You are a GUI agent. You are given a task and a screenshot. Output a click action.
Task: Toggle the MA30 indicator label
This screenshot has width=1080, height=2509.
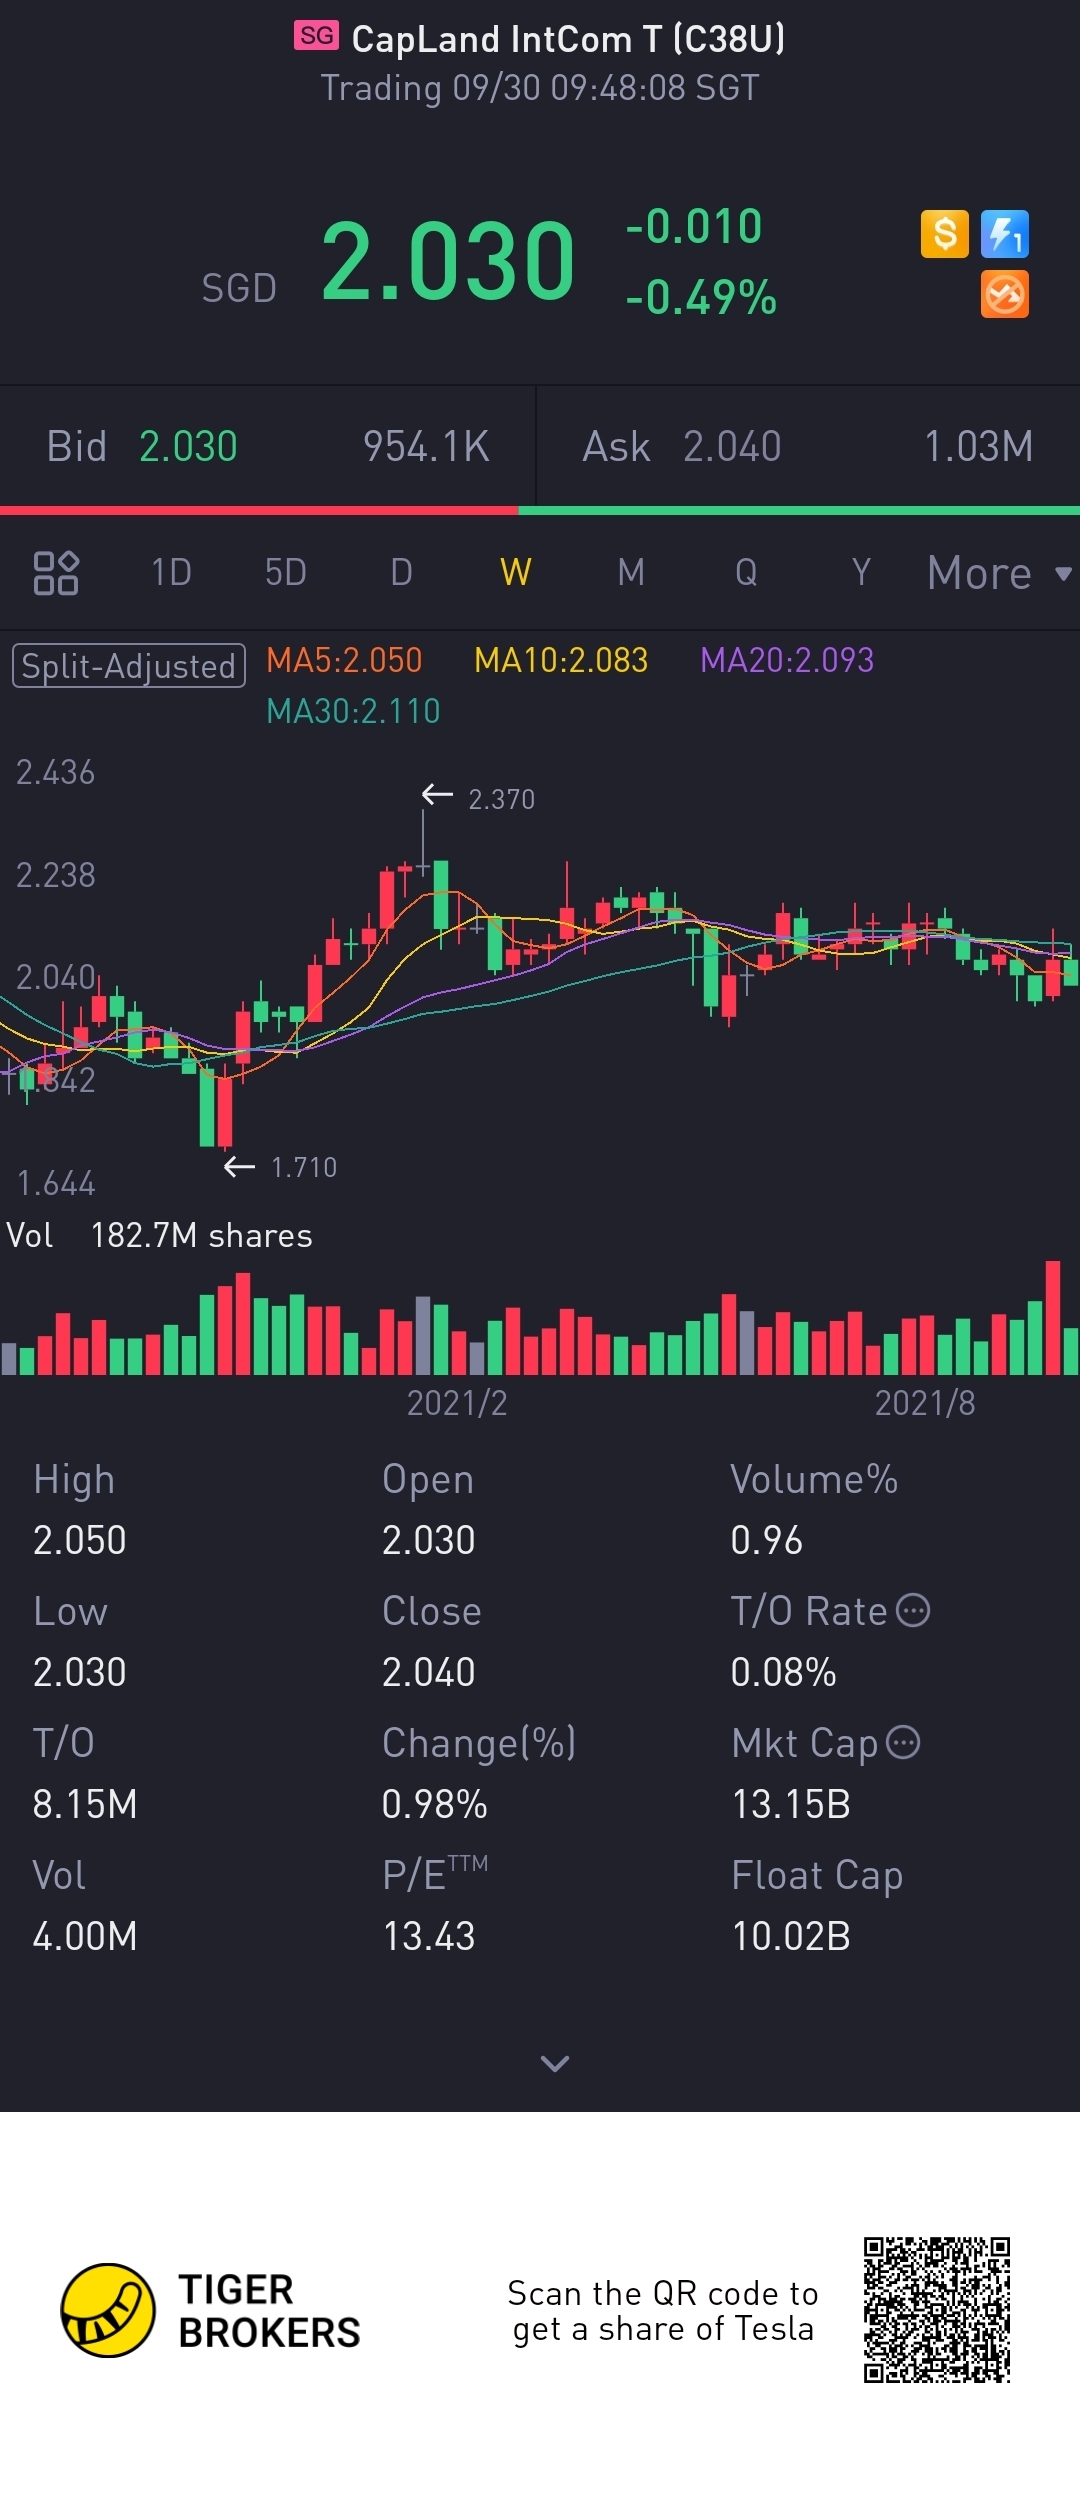[353, 711]
